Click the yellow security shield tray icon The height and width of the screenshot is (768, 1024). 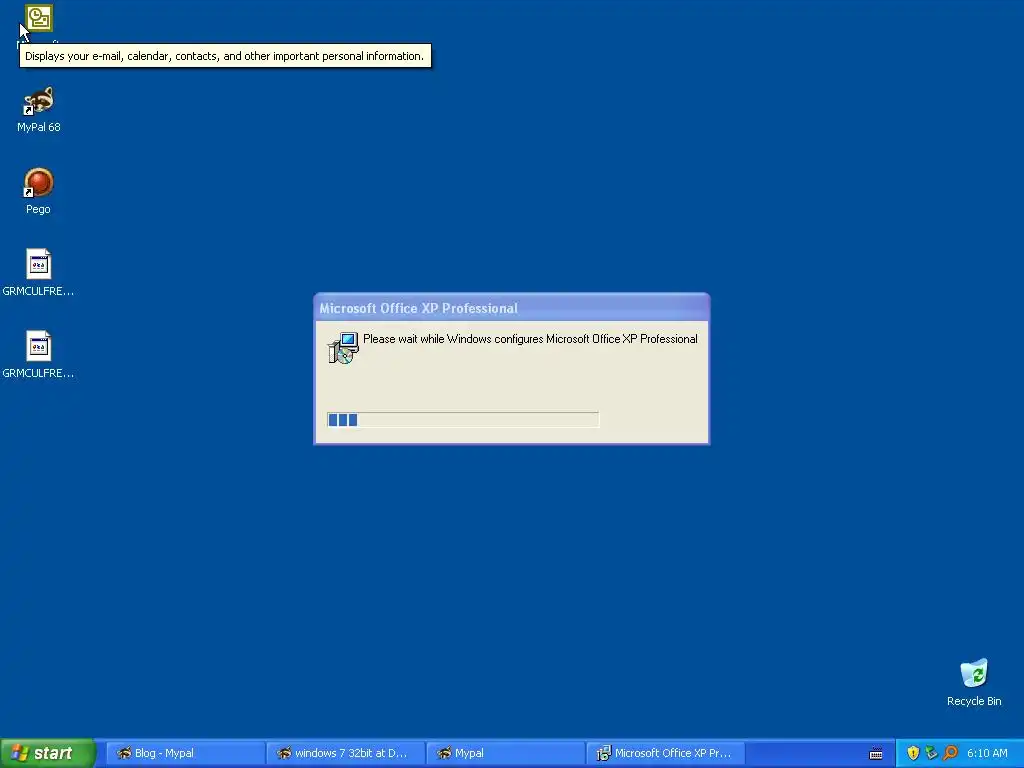[913, 753]
